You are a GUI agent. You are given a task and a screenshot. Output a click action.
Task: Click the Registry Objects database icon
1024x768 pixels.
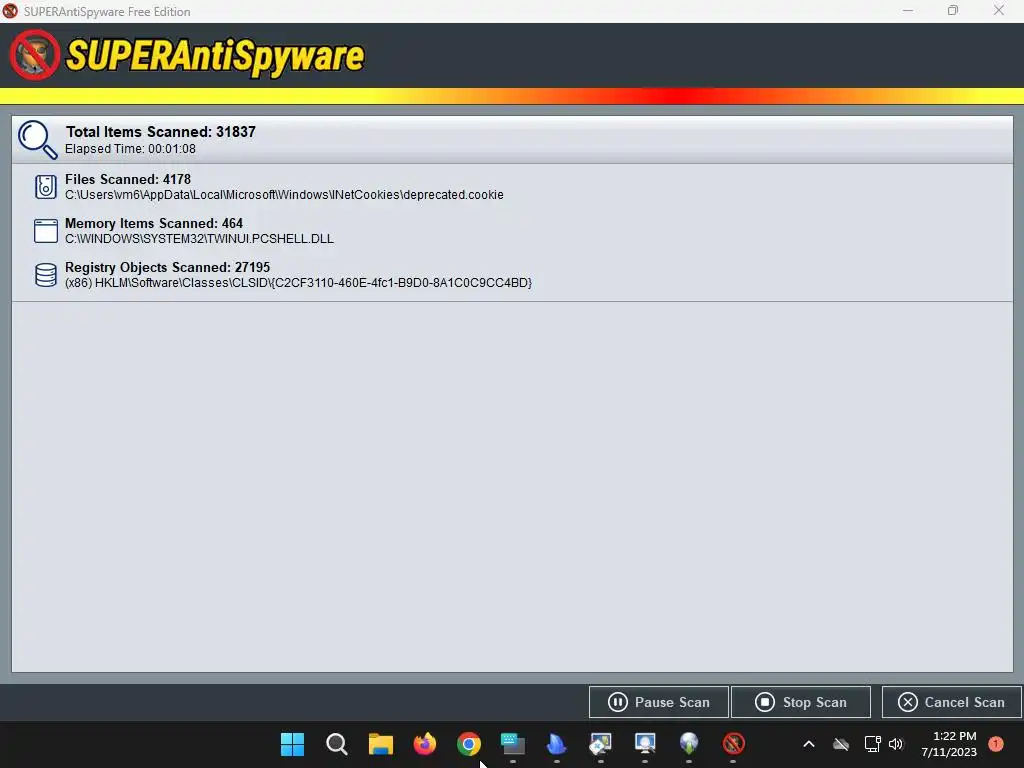point(46,274)
